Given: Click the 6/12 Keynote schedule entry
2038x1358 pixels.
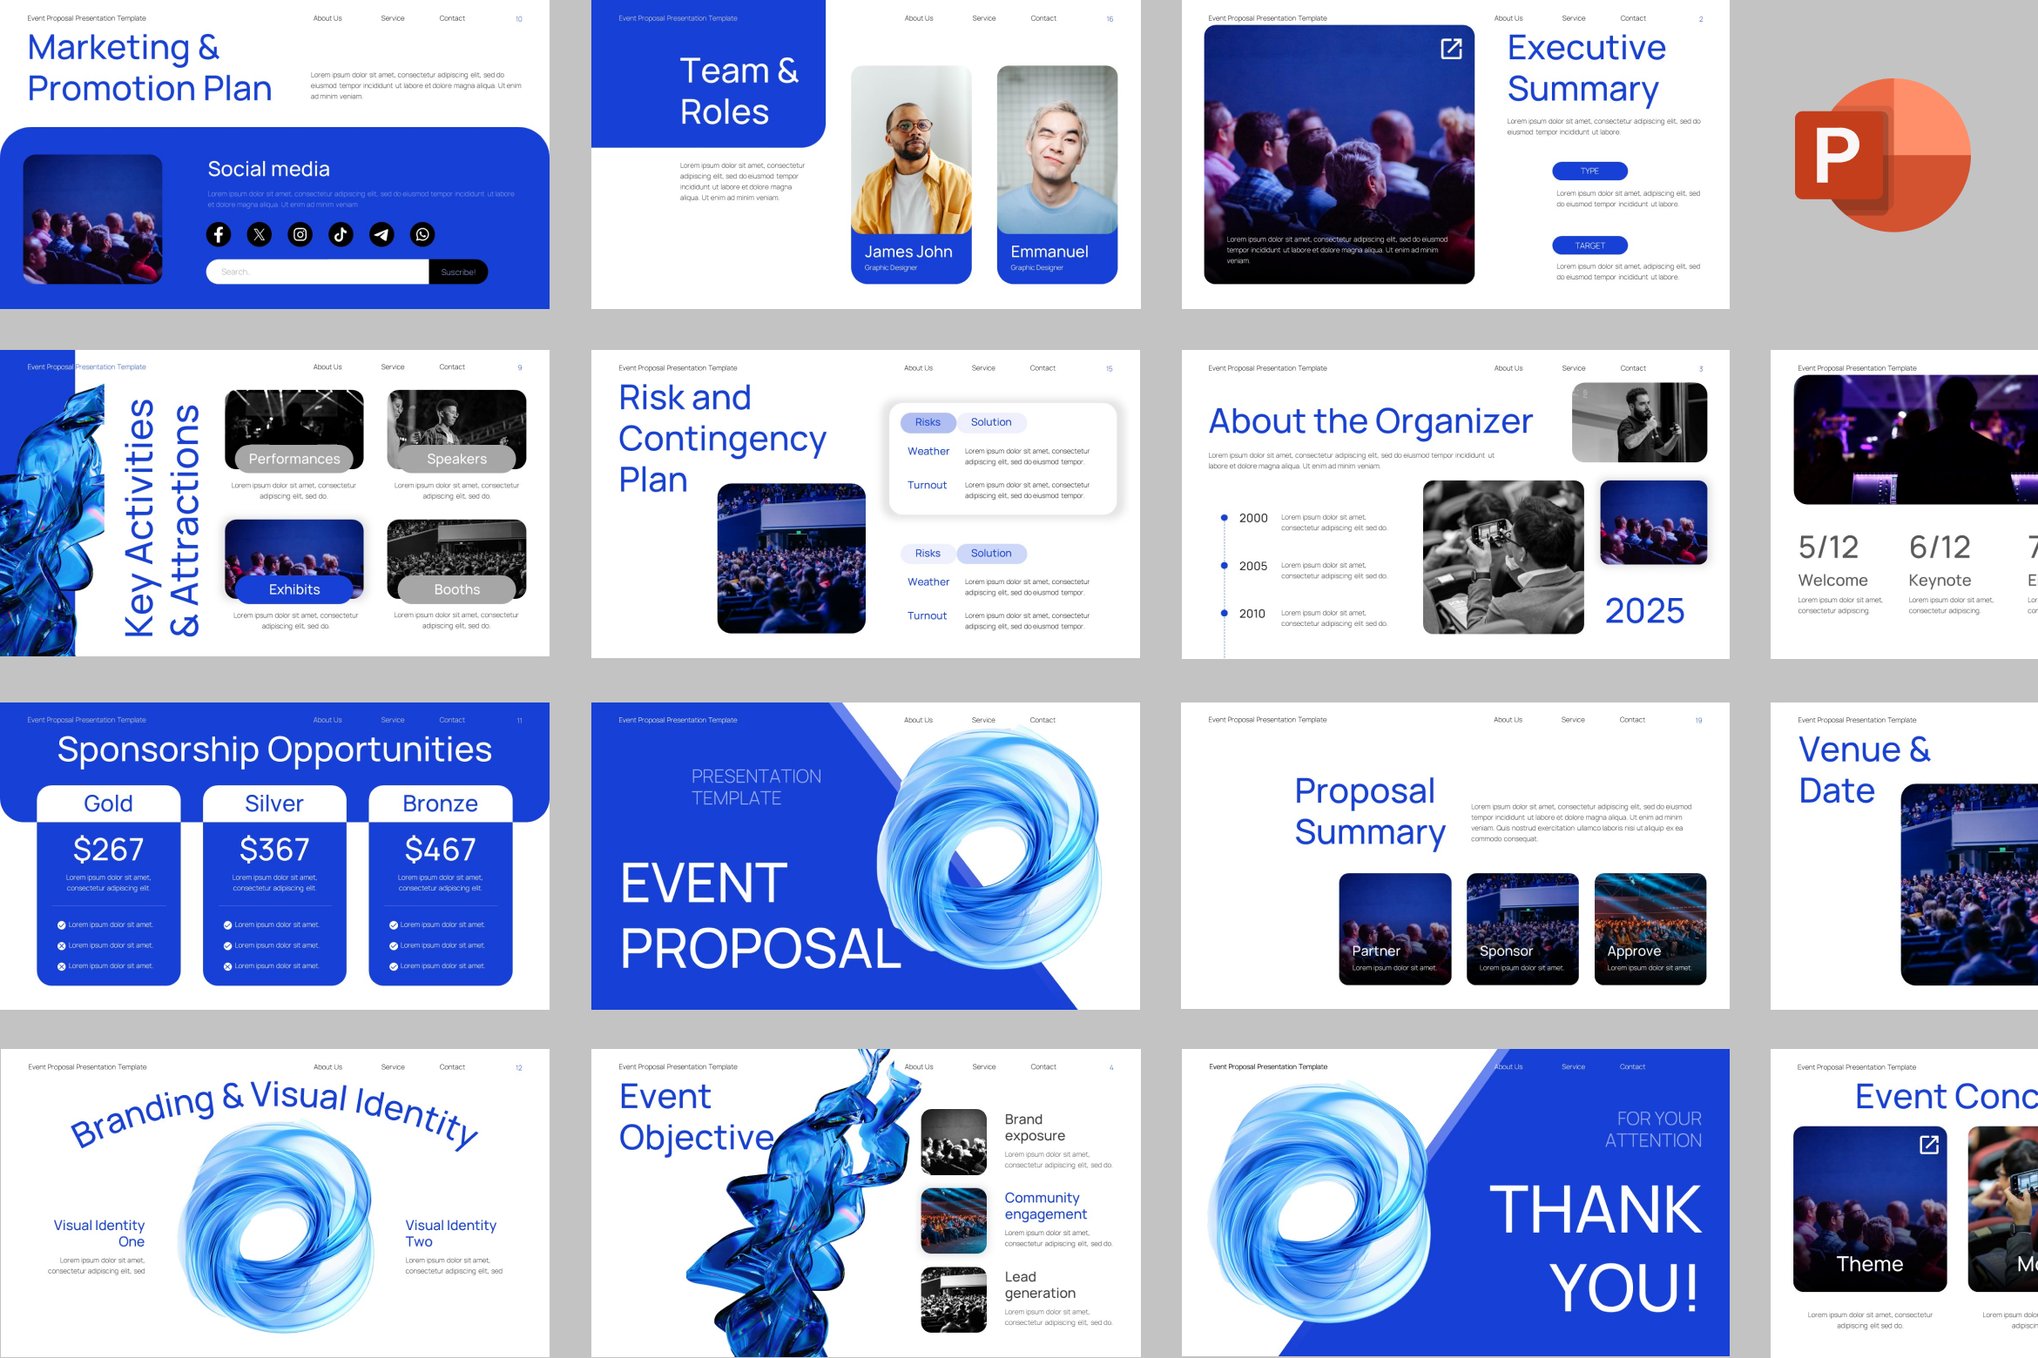Looking at the screenshot, I should tap(1950, 573).
